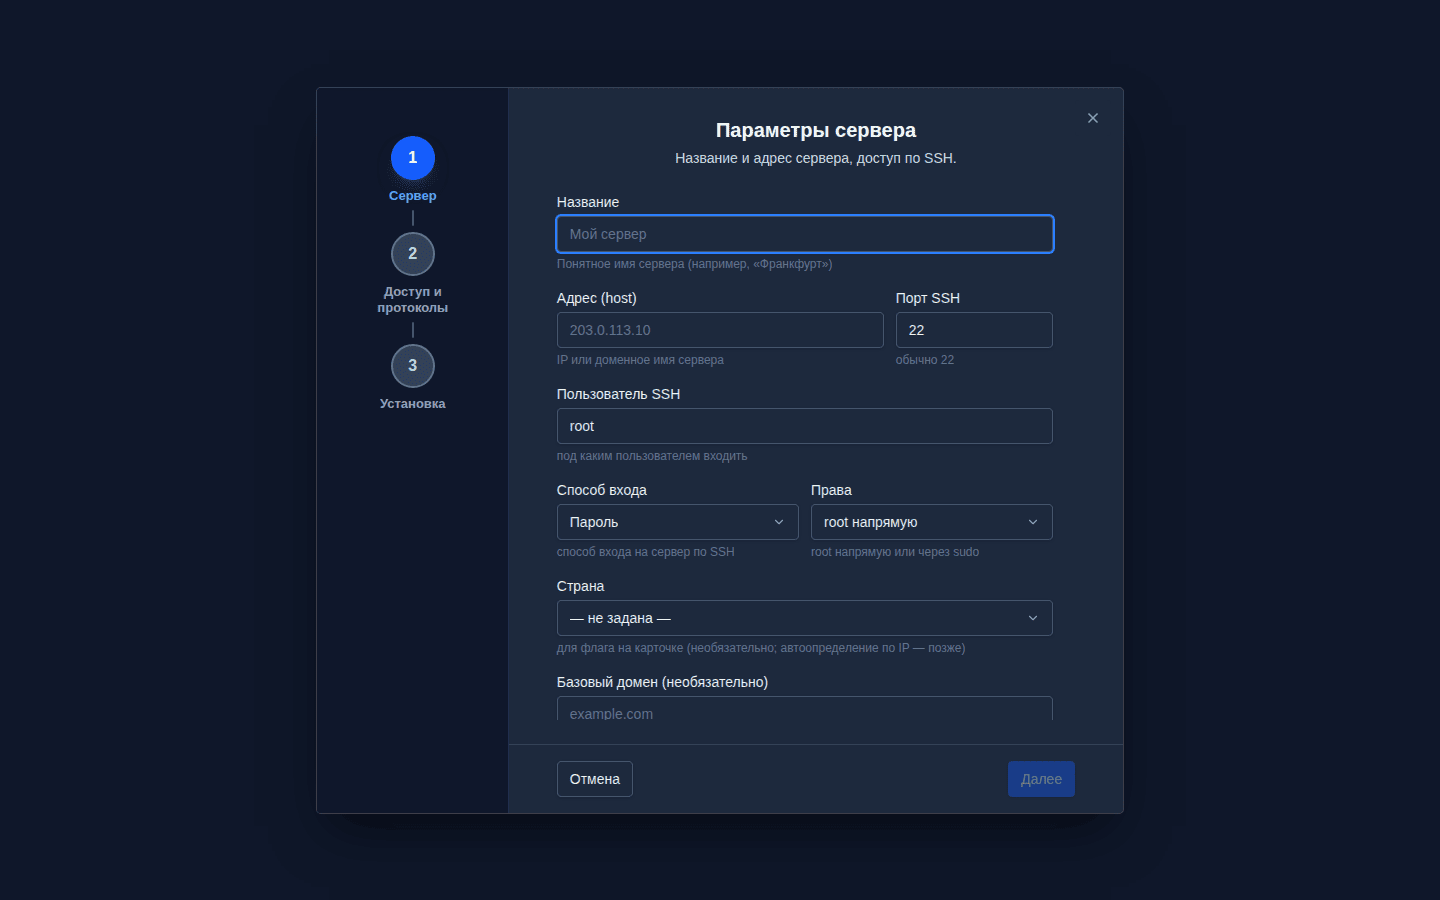
Task: Click the Установка step label
Action: click(x=413, y=404)
